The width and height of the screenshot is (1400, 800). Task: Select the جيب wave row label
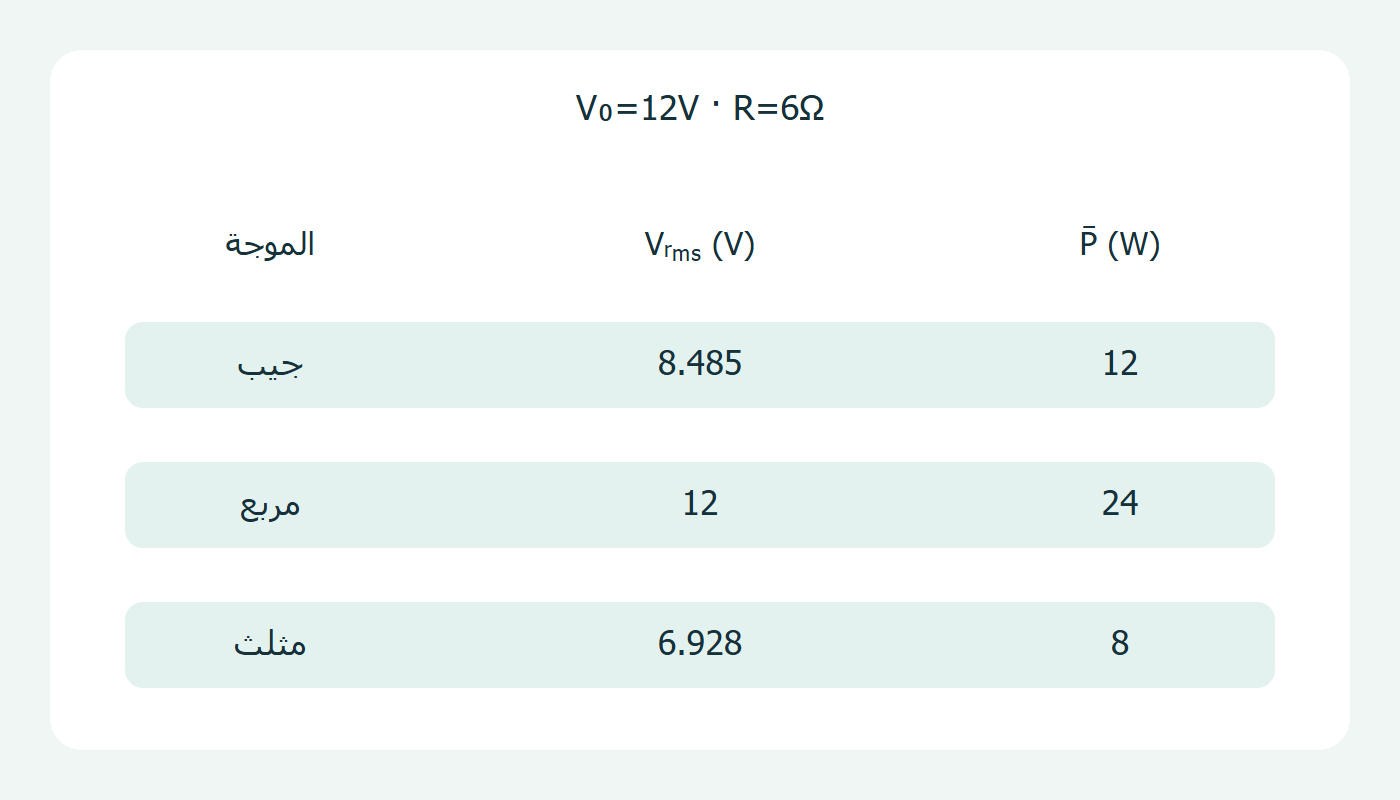(x=270, y=365)
